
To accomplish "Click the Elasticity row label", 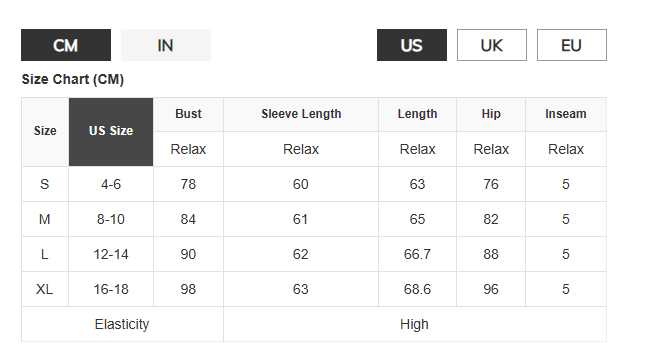I will click(122, 324).
